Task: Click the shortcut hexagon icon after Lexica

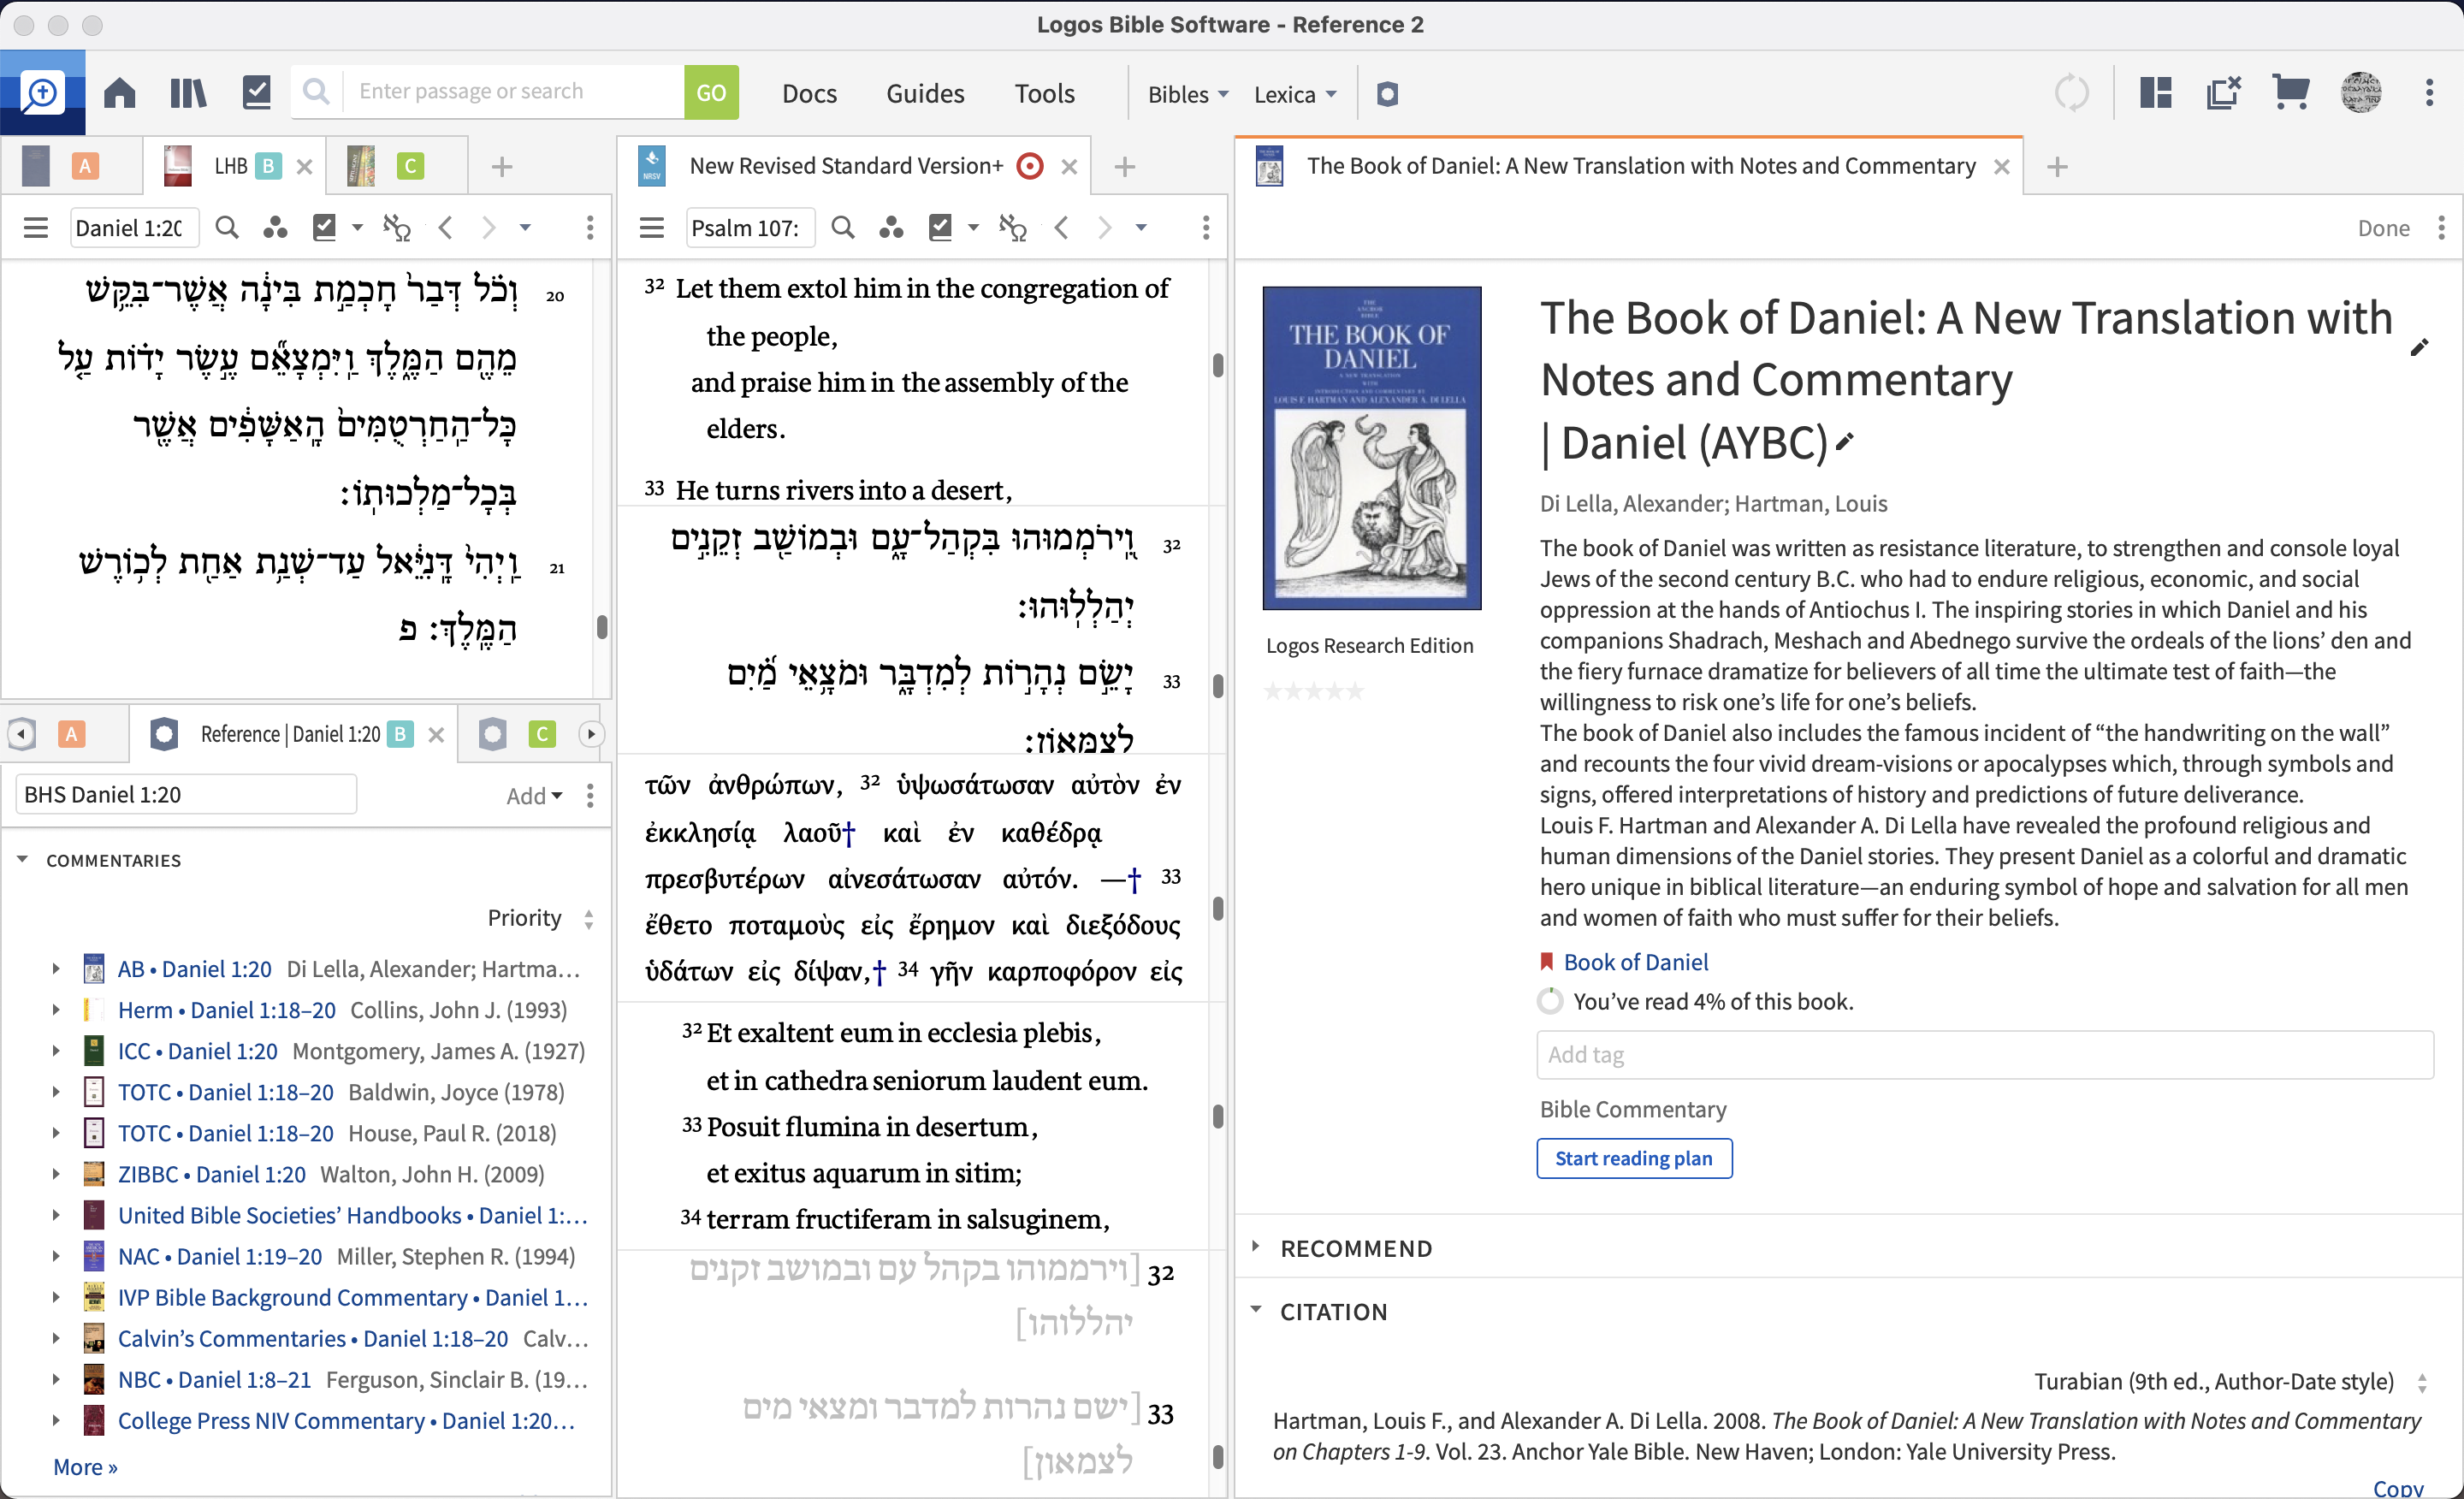Action: point(1387,94)
